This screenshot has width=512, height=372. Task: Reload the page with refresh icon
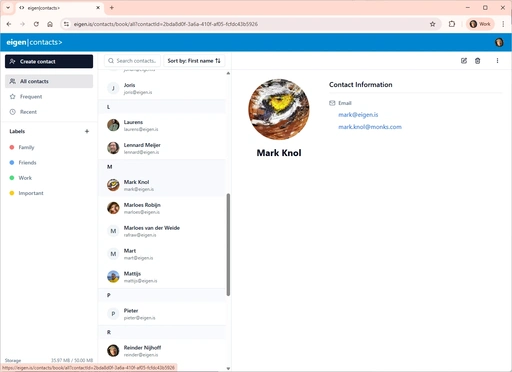point(36,24)
